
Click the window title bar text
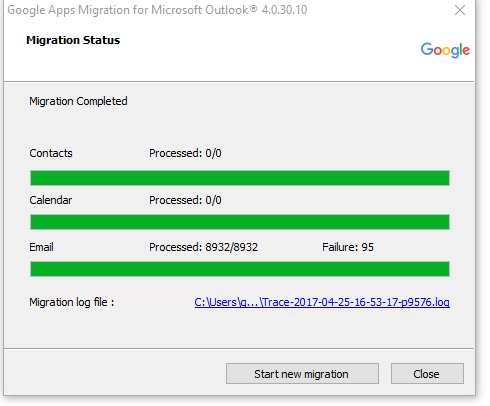tap(157, 10)
